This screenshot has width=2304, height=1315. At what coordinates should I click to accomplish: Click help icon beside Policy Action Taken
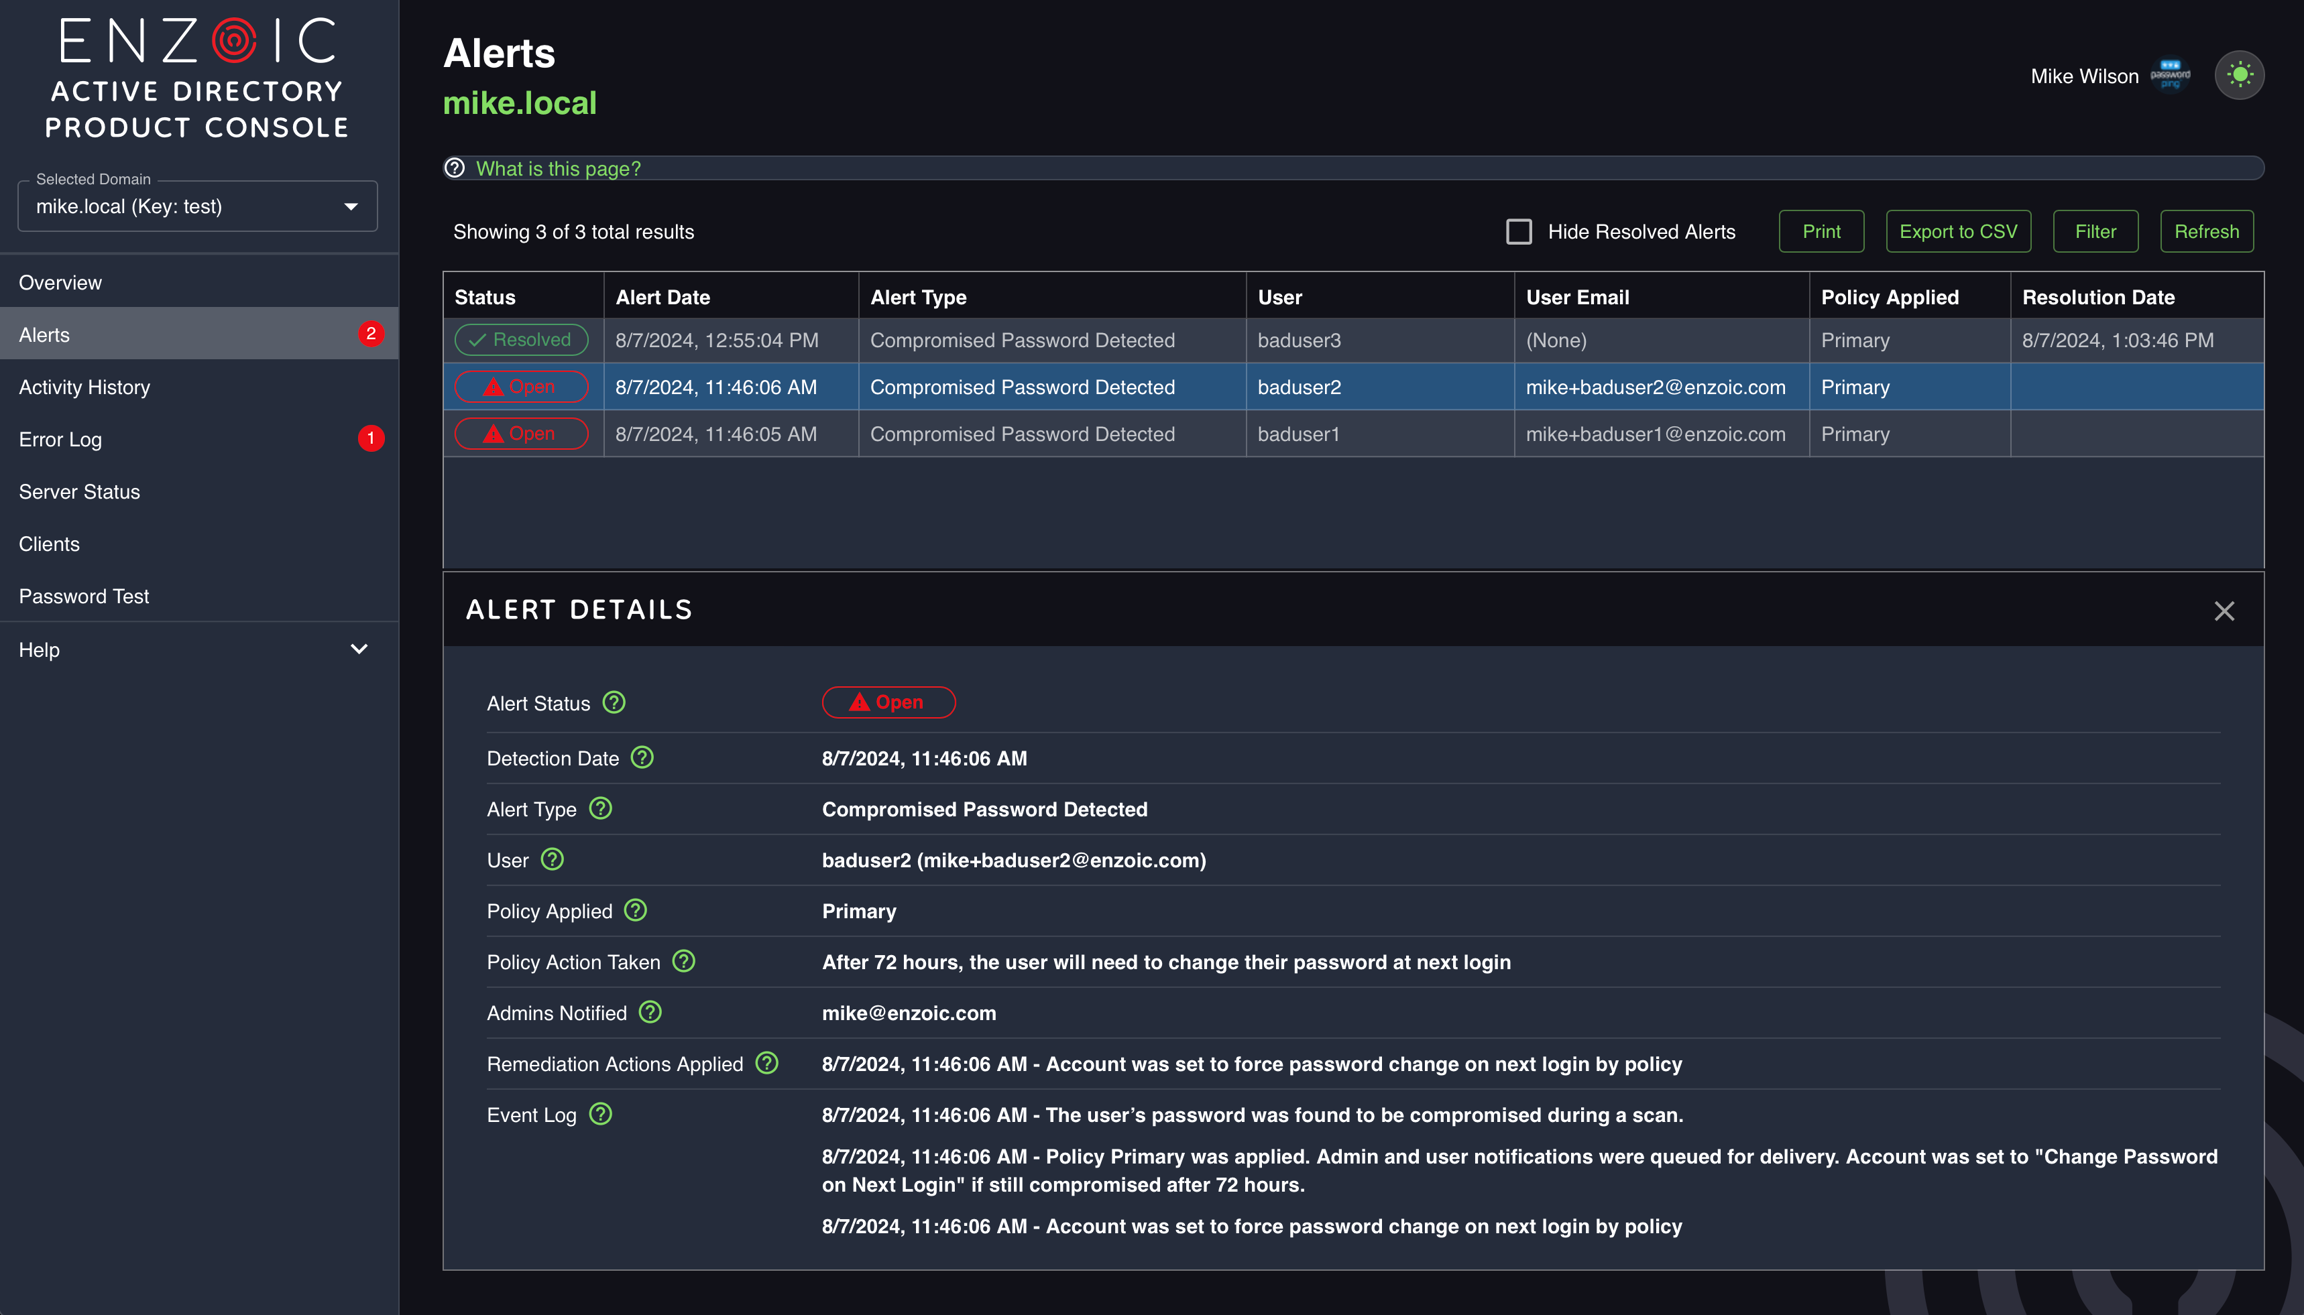tap(683, 962)
